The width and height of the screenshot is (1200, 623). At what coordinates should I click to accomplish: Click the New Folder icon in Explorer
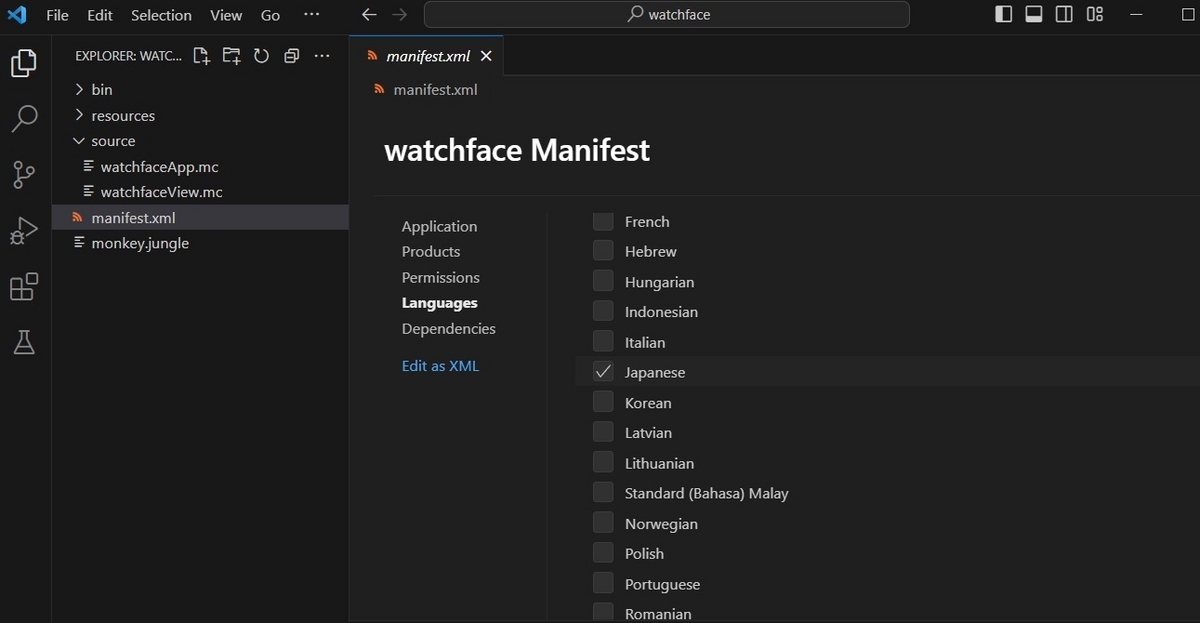click(232, 56)
